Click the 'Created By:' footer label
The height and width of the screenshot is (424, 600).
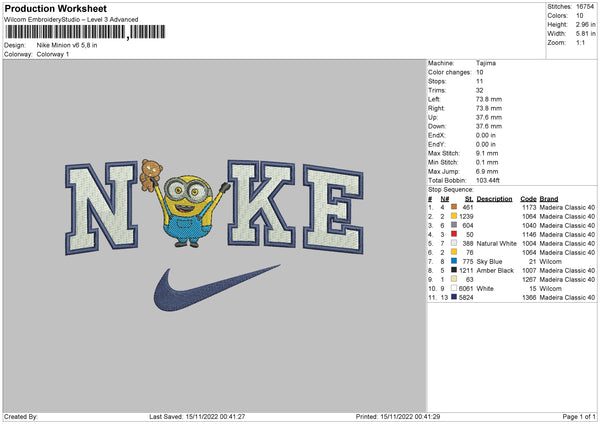[x=21, y=416]
